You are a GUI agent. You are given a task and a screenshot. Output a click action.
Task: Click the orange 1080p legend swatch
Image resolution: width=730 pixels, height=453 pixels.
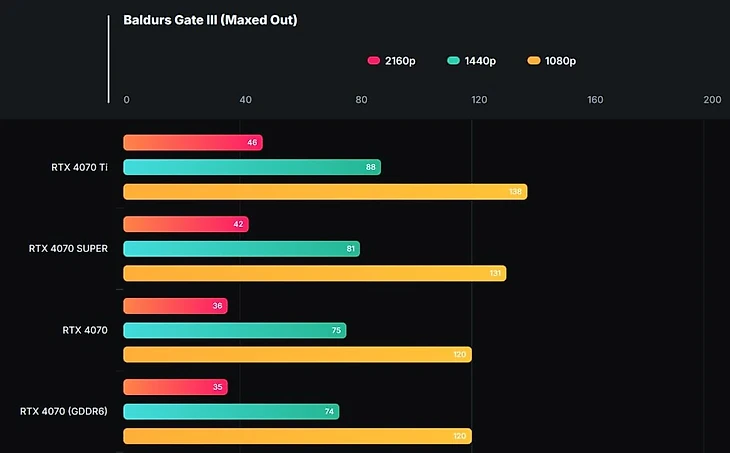(534, 61)
